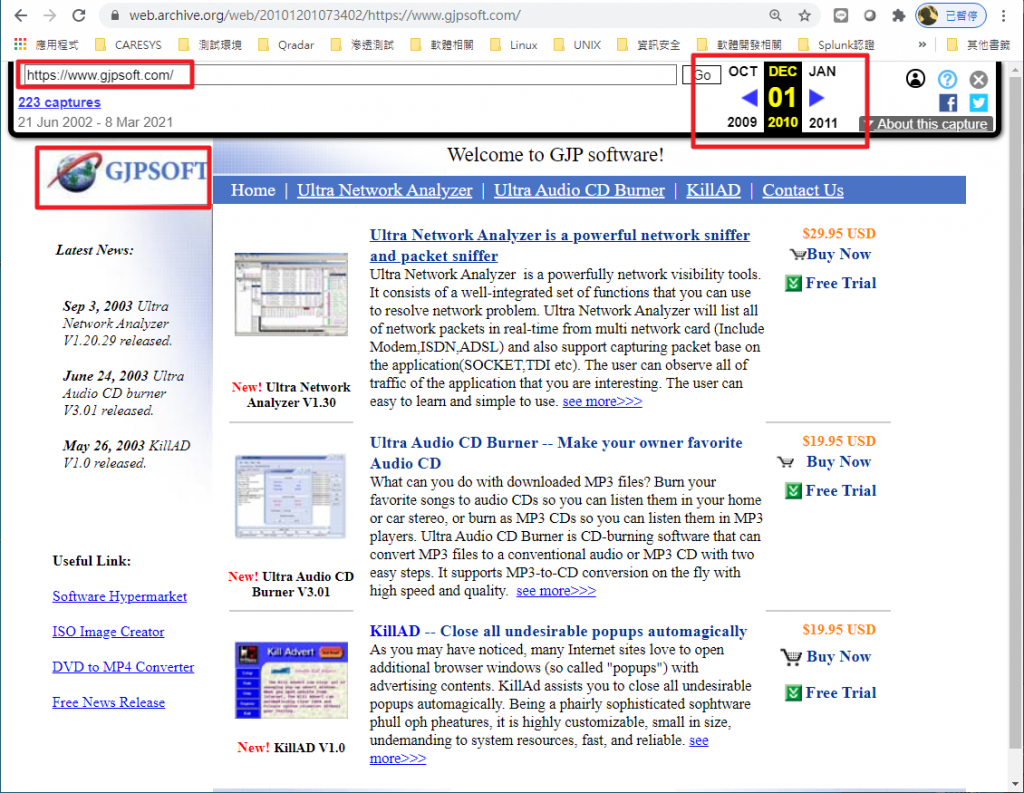Open the Linux bookmark folder
This screenshot has height=793, width=1024.
tap(514, 44)
